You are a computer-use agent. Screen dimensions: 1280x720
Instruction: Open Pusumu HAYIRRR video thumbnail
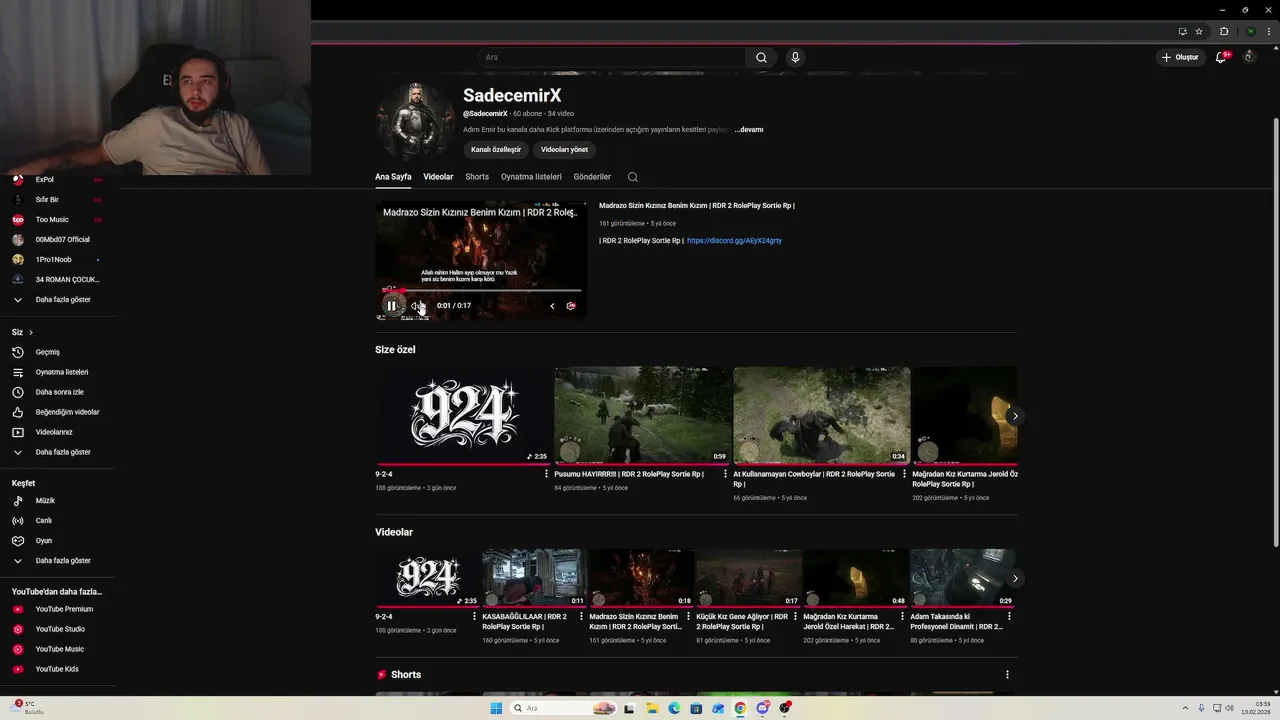tap(643, 415)
